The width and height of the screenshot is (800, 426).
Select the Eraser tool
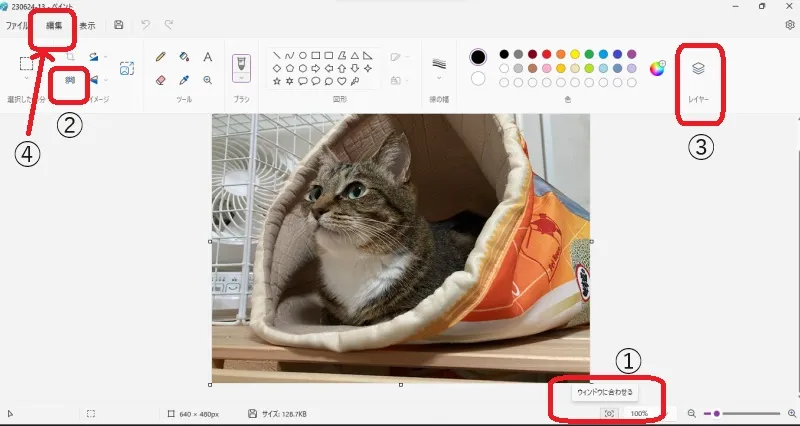point(161,80)
